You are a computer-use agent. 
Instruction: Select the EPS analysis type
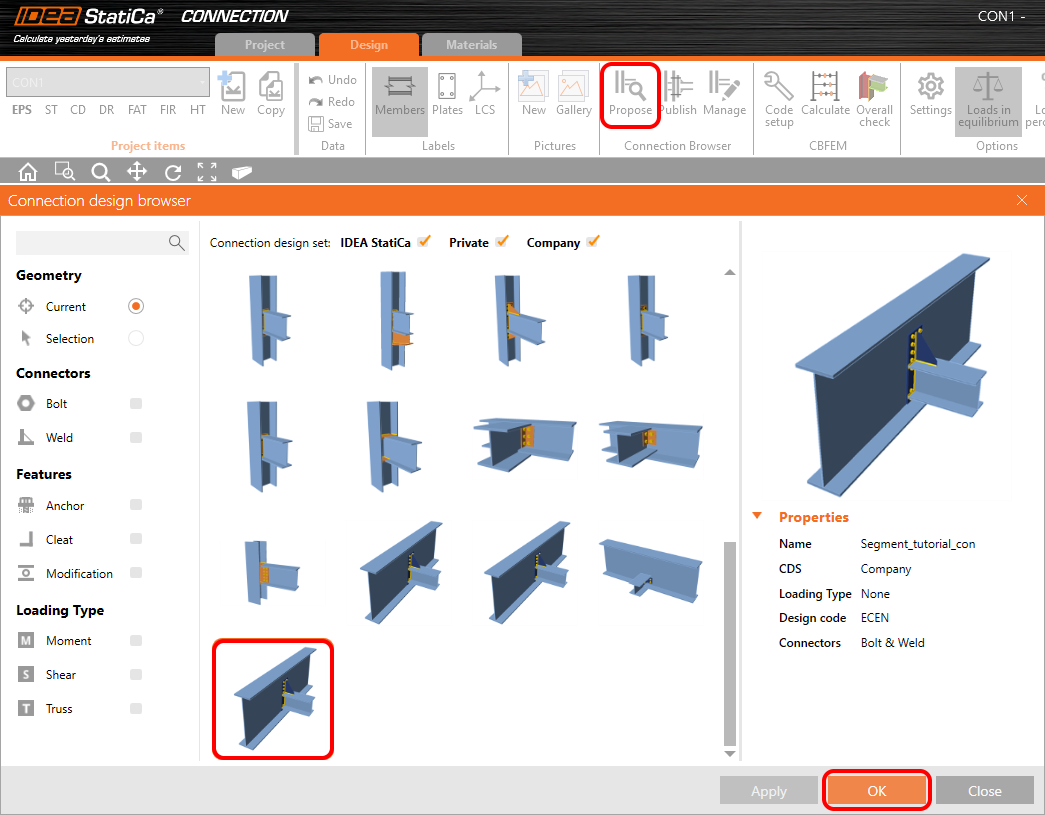(x=22, y=110)
